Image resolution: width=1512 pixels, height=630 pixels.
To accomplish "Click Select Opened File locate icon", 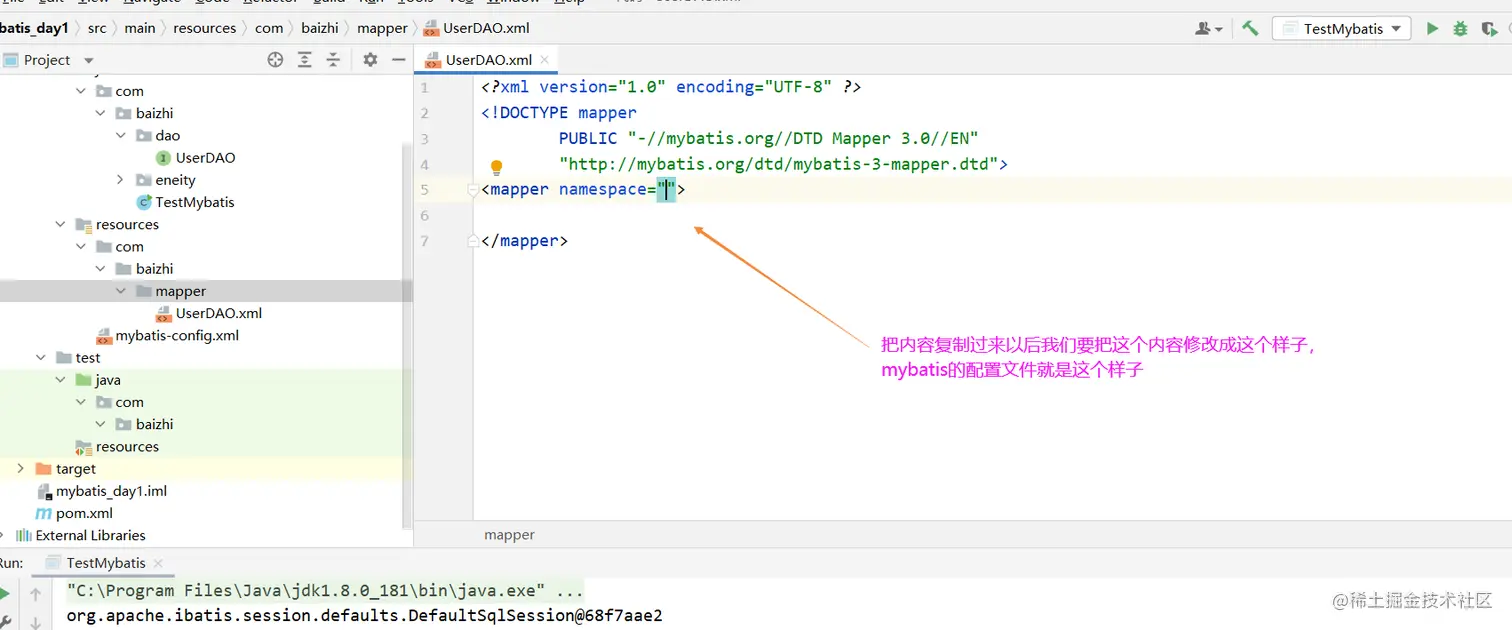I will [x=275, y=60].
